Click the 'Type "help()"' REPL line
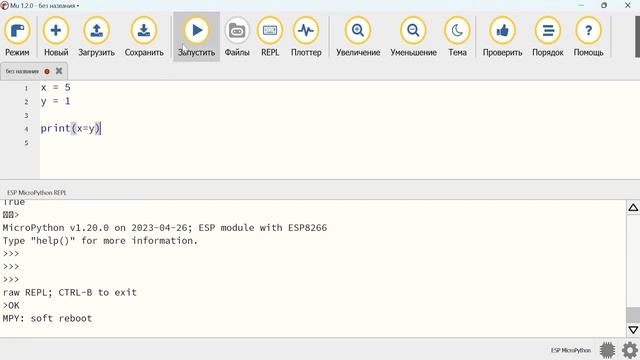 pyautogui.click(x=100, y=240)
